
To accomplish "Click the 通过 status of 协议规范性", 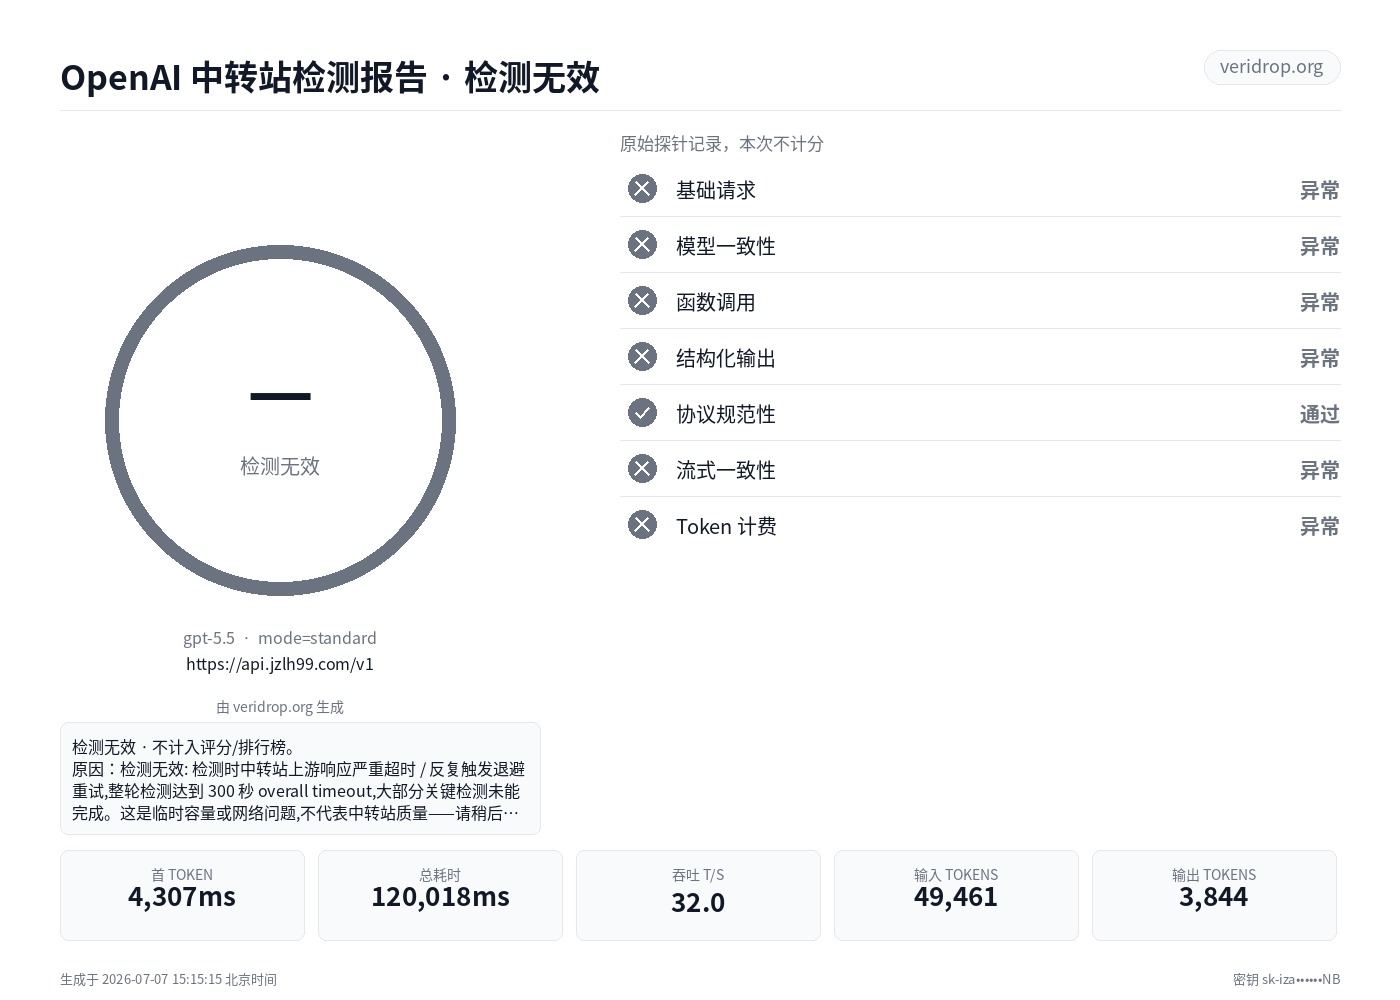I will 1319,414.
